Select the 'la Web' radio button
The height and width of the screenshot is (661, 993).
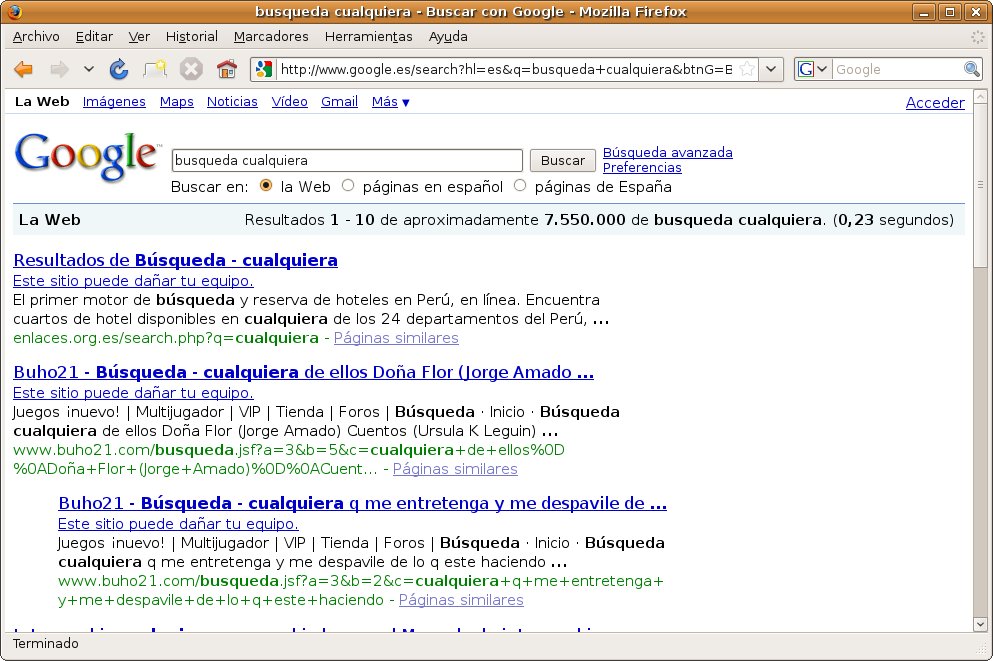(x=266, y=186)
